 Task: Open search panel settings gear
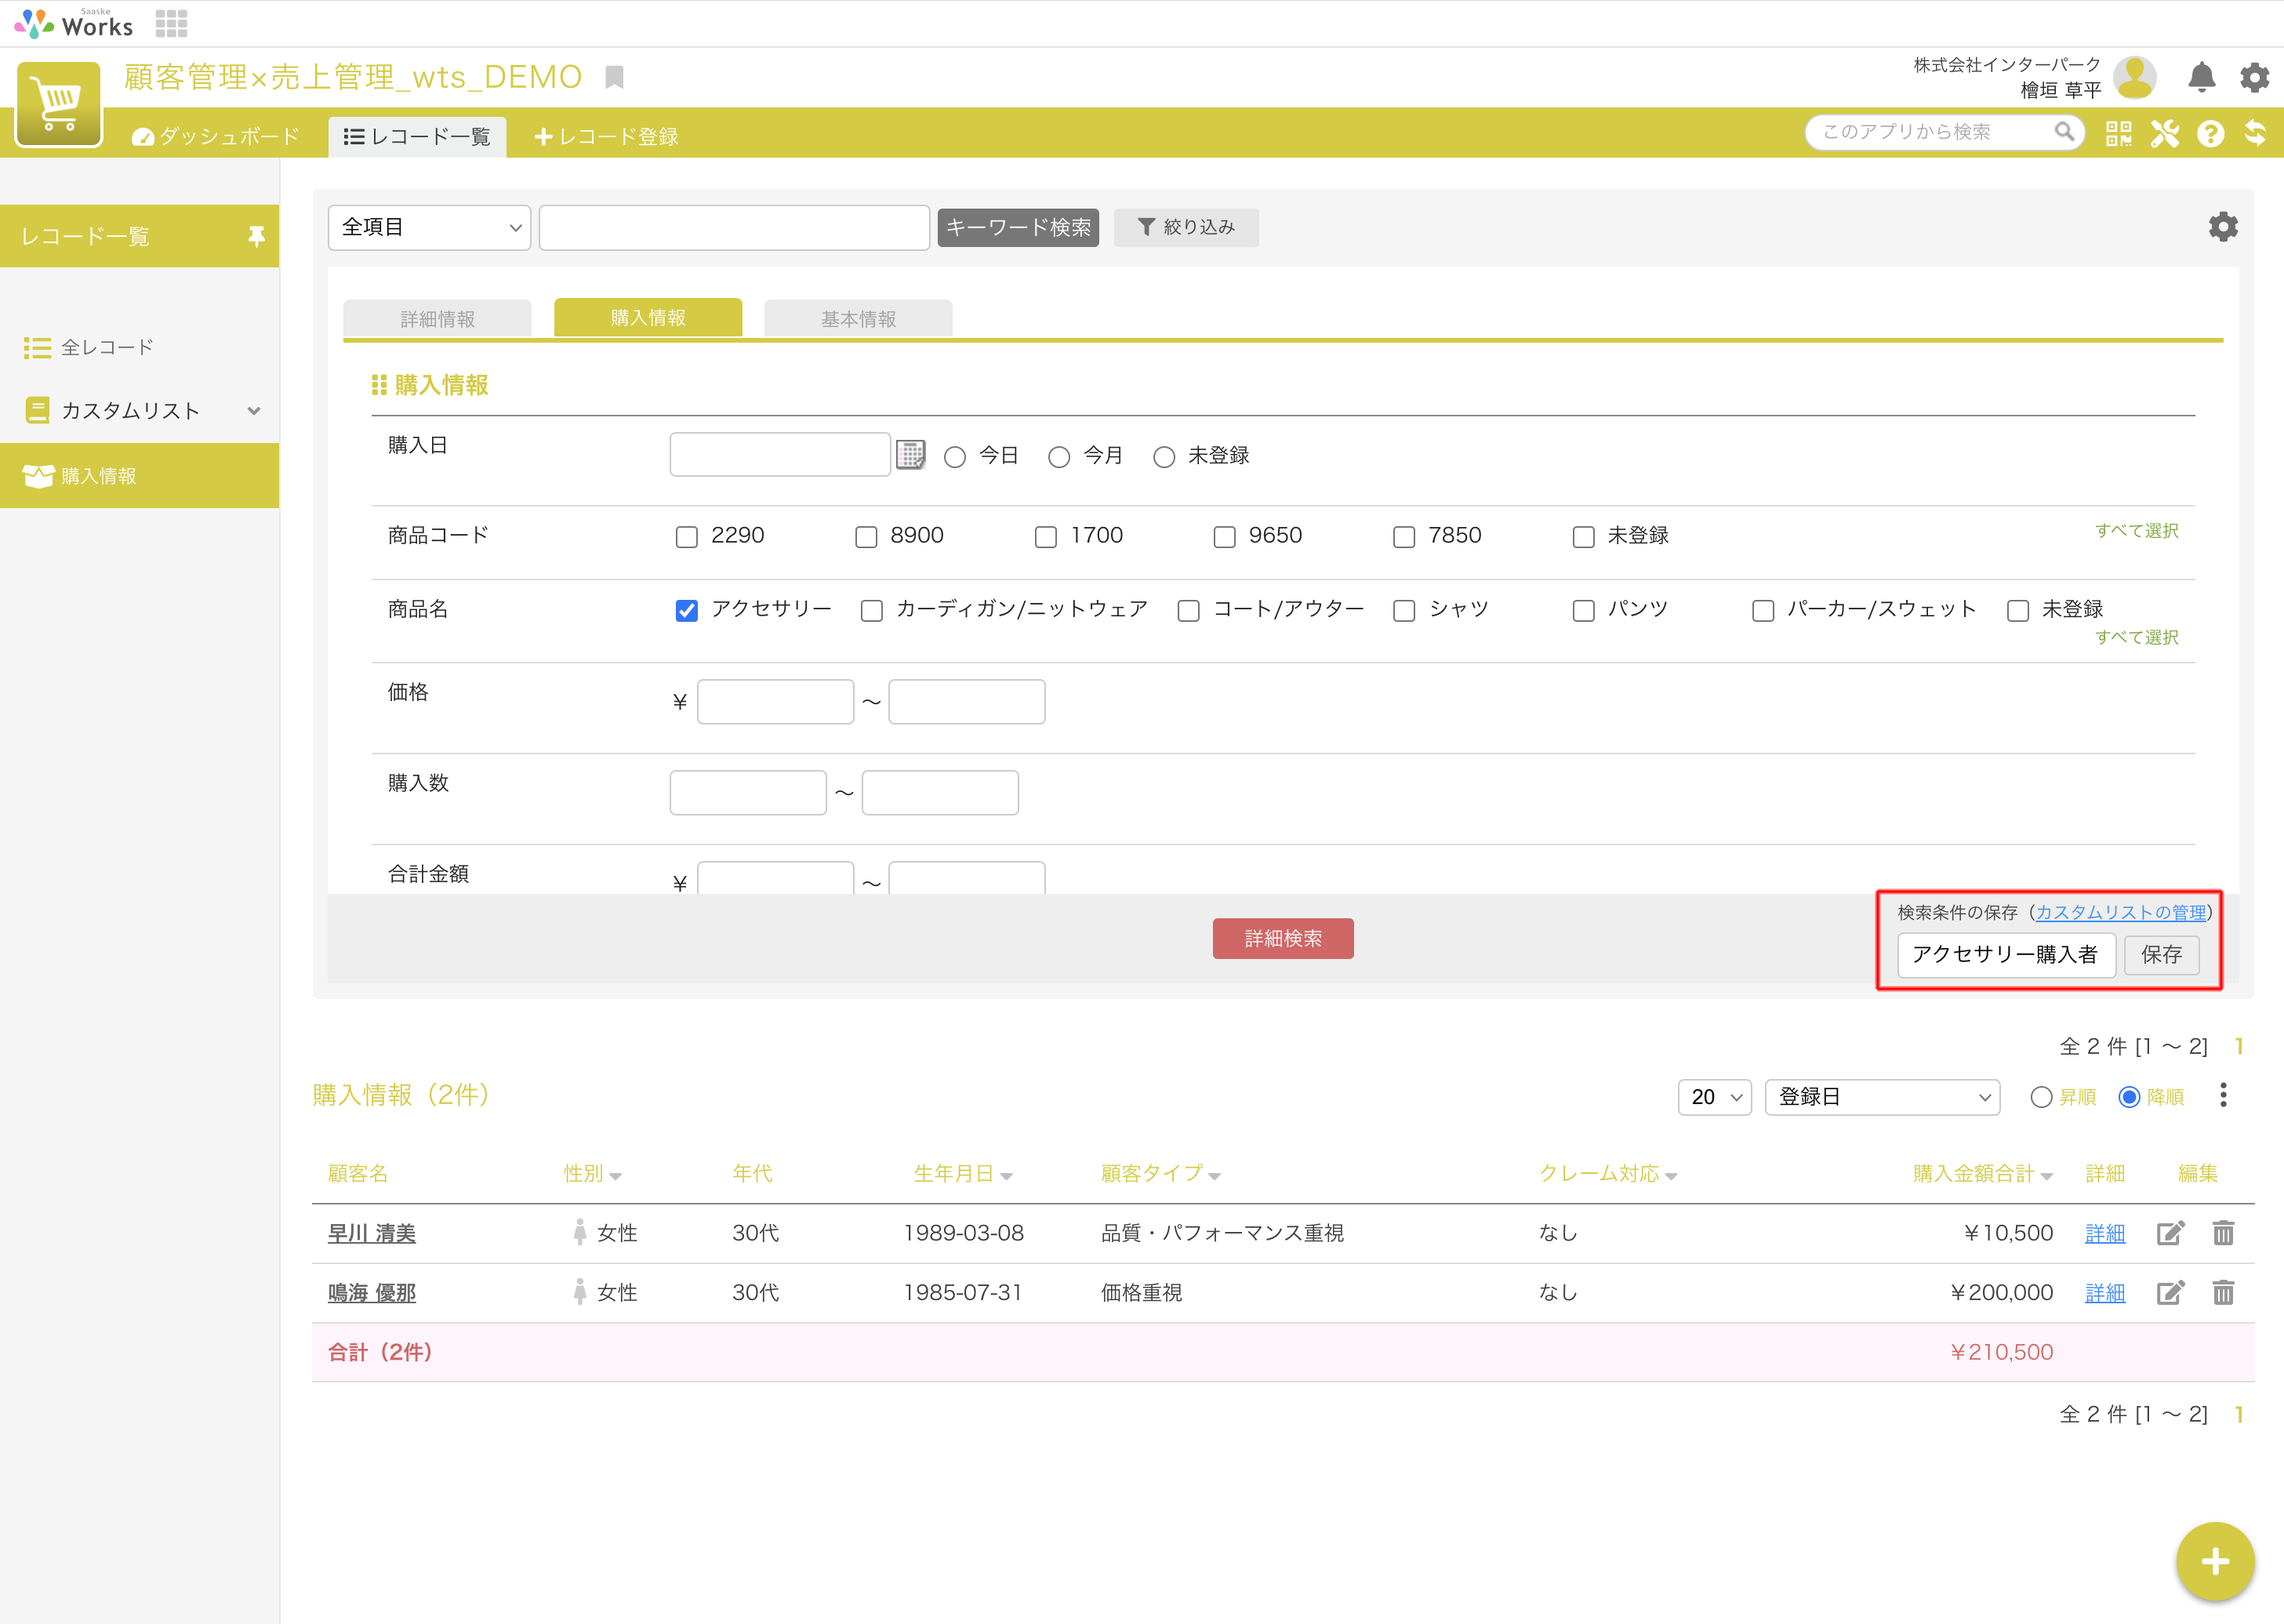pos(2223,227)
